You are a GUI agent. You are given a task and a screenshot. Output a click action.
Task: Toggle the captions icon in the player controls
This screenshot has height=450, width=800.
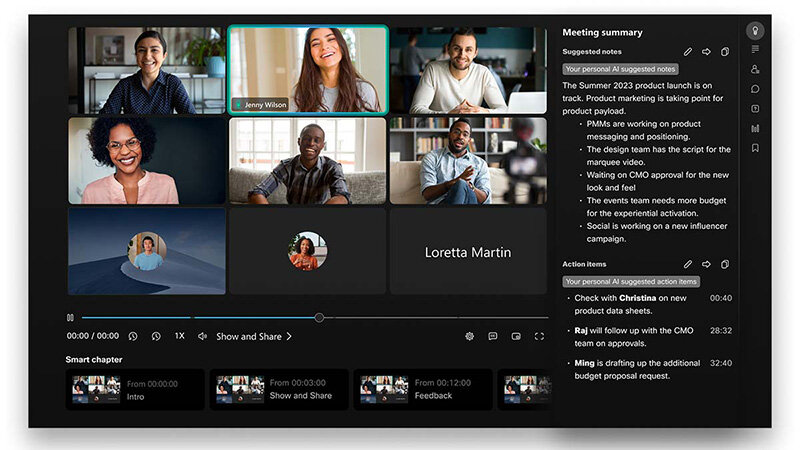[493, 336]
